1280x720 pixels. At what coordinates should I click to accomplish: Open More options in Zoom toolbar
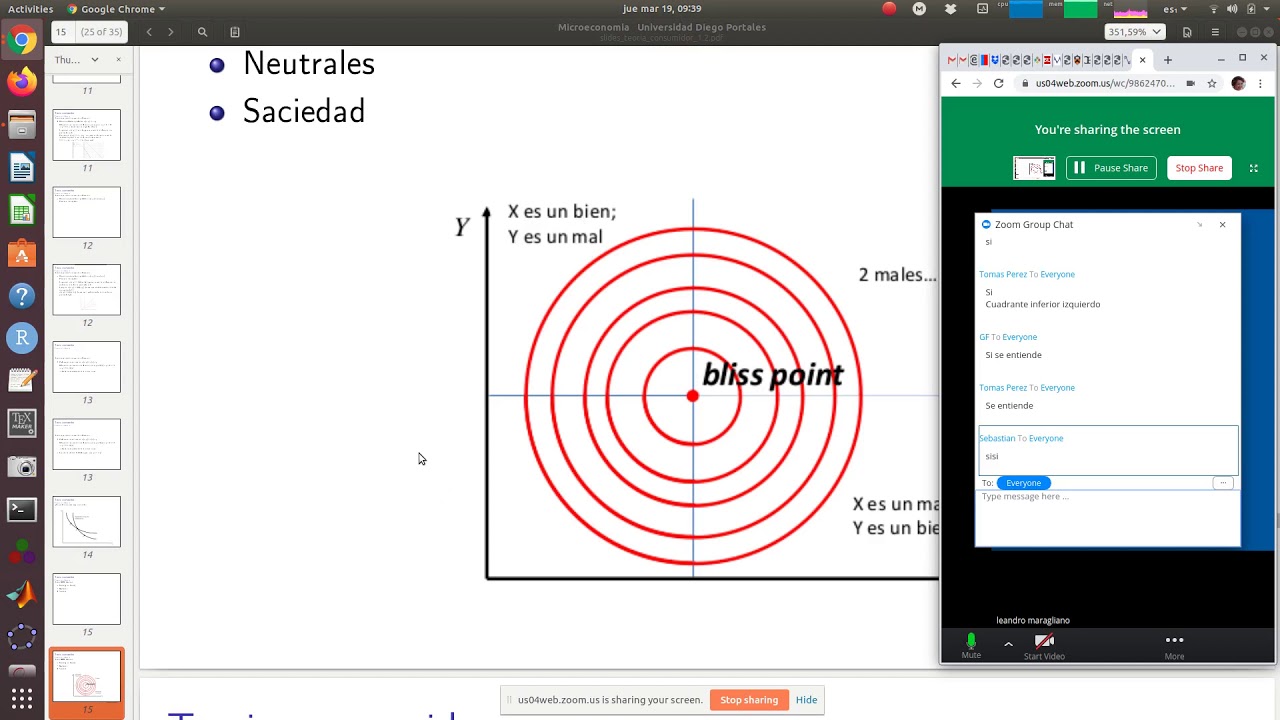[1174, 646]
